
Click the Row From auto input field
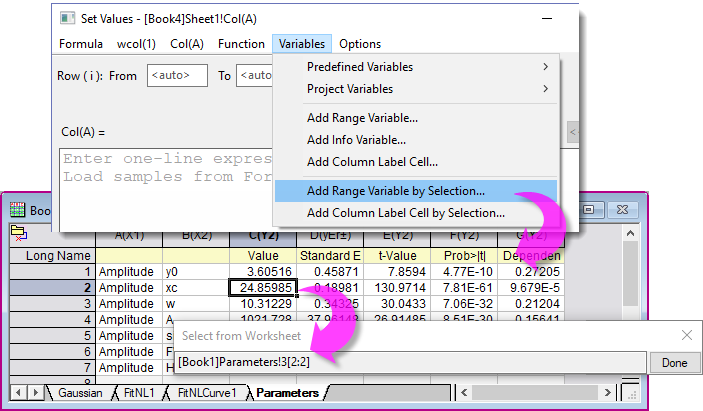coord(177,75)
